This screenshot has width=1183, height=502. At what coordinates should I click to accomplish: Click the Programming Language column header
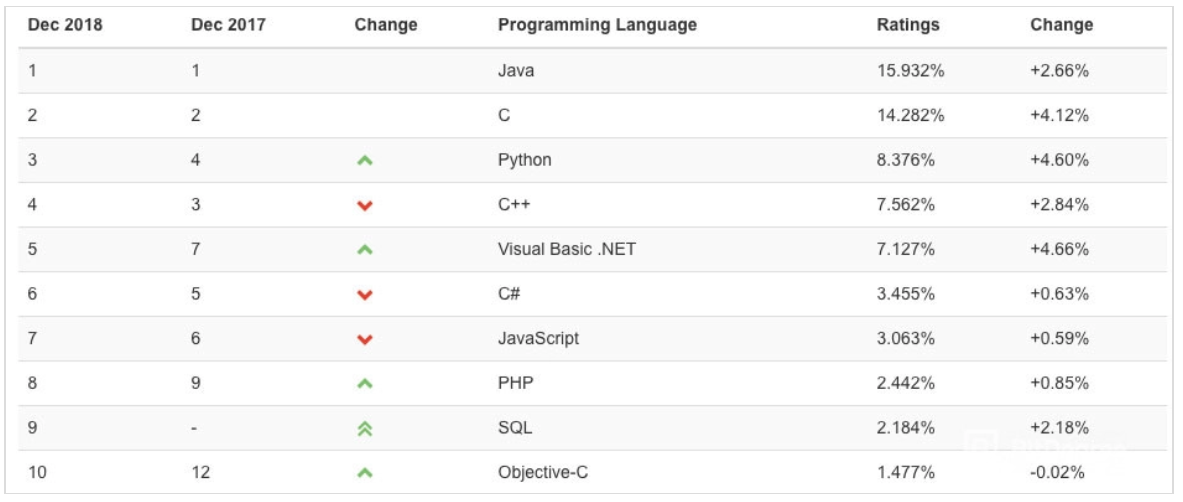tap(598, 25)
